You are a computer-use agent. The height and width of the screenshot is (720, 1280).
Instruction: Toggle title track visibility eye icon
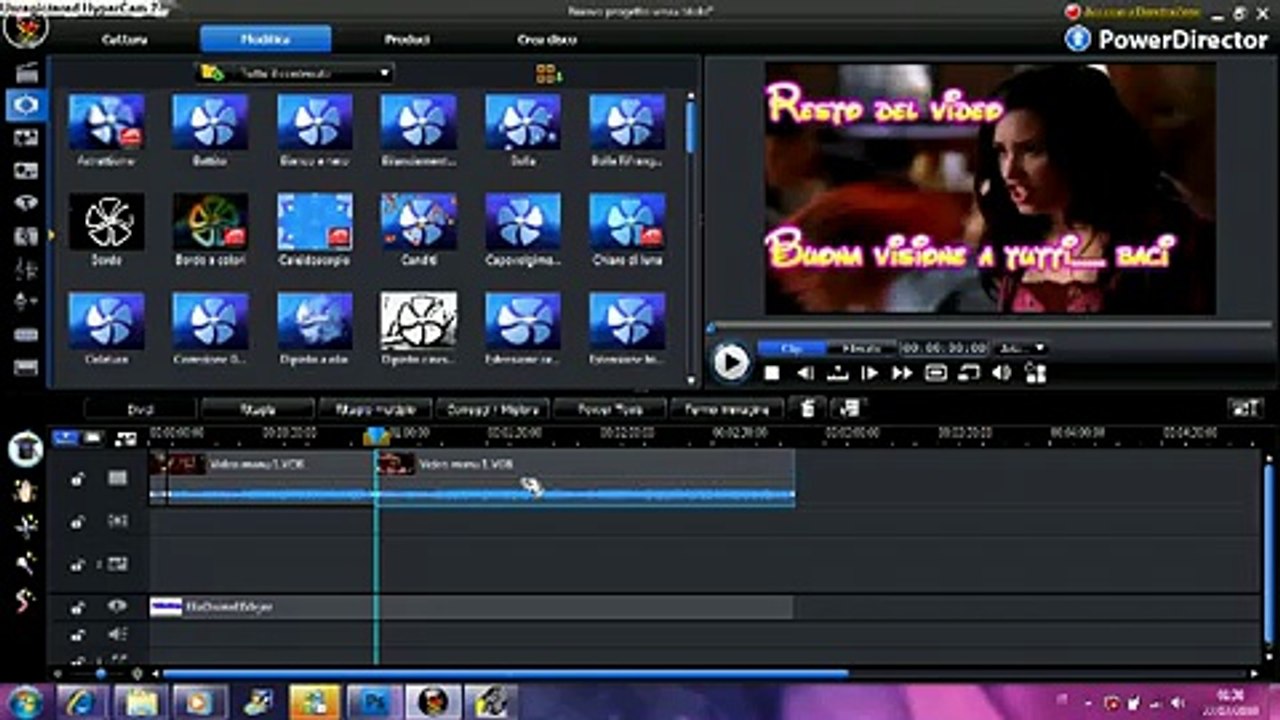(118, 606)
